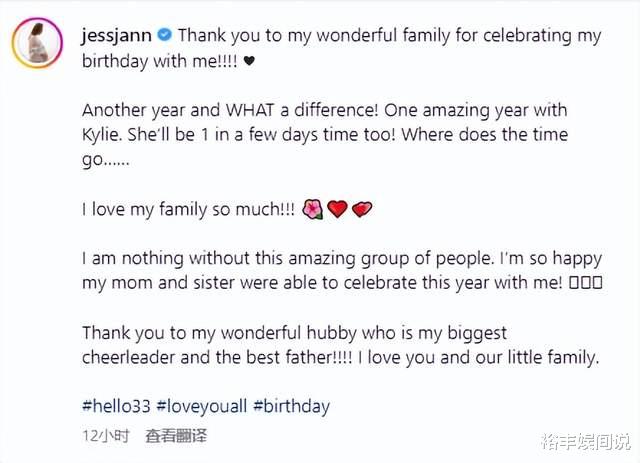Click the middle empty square emoji placeholder
This screenshot has width=640, height=463.
point(586,283)
